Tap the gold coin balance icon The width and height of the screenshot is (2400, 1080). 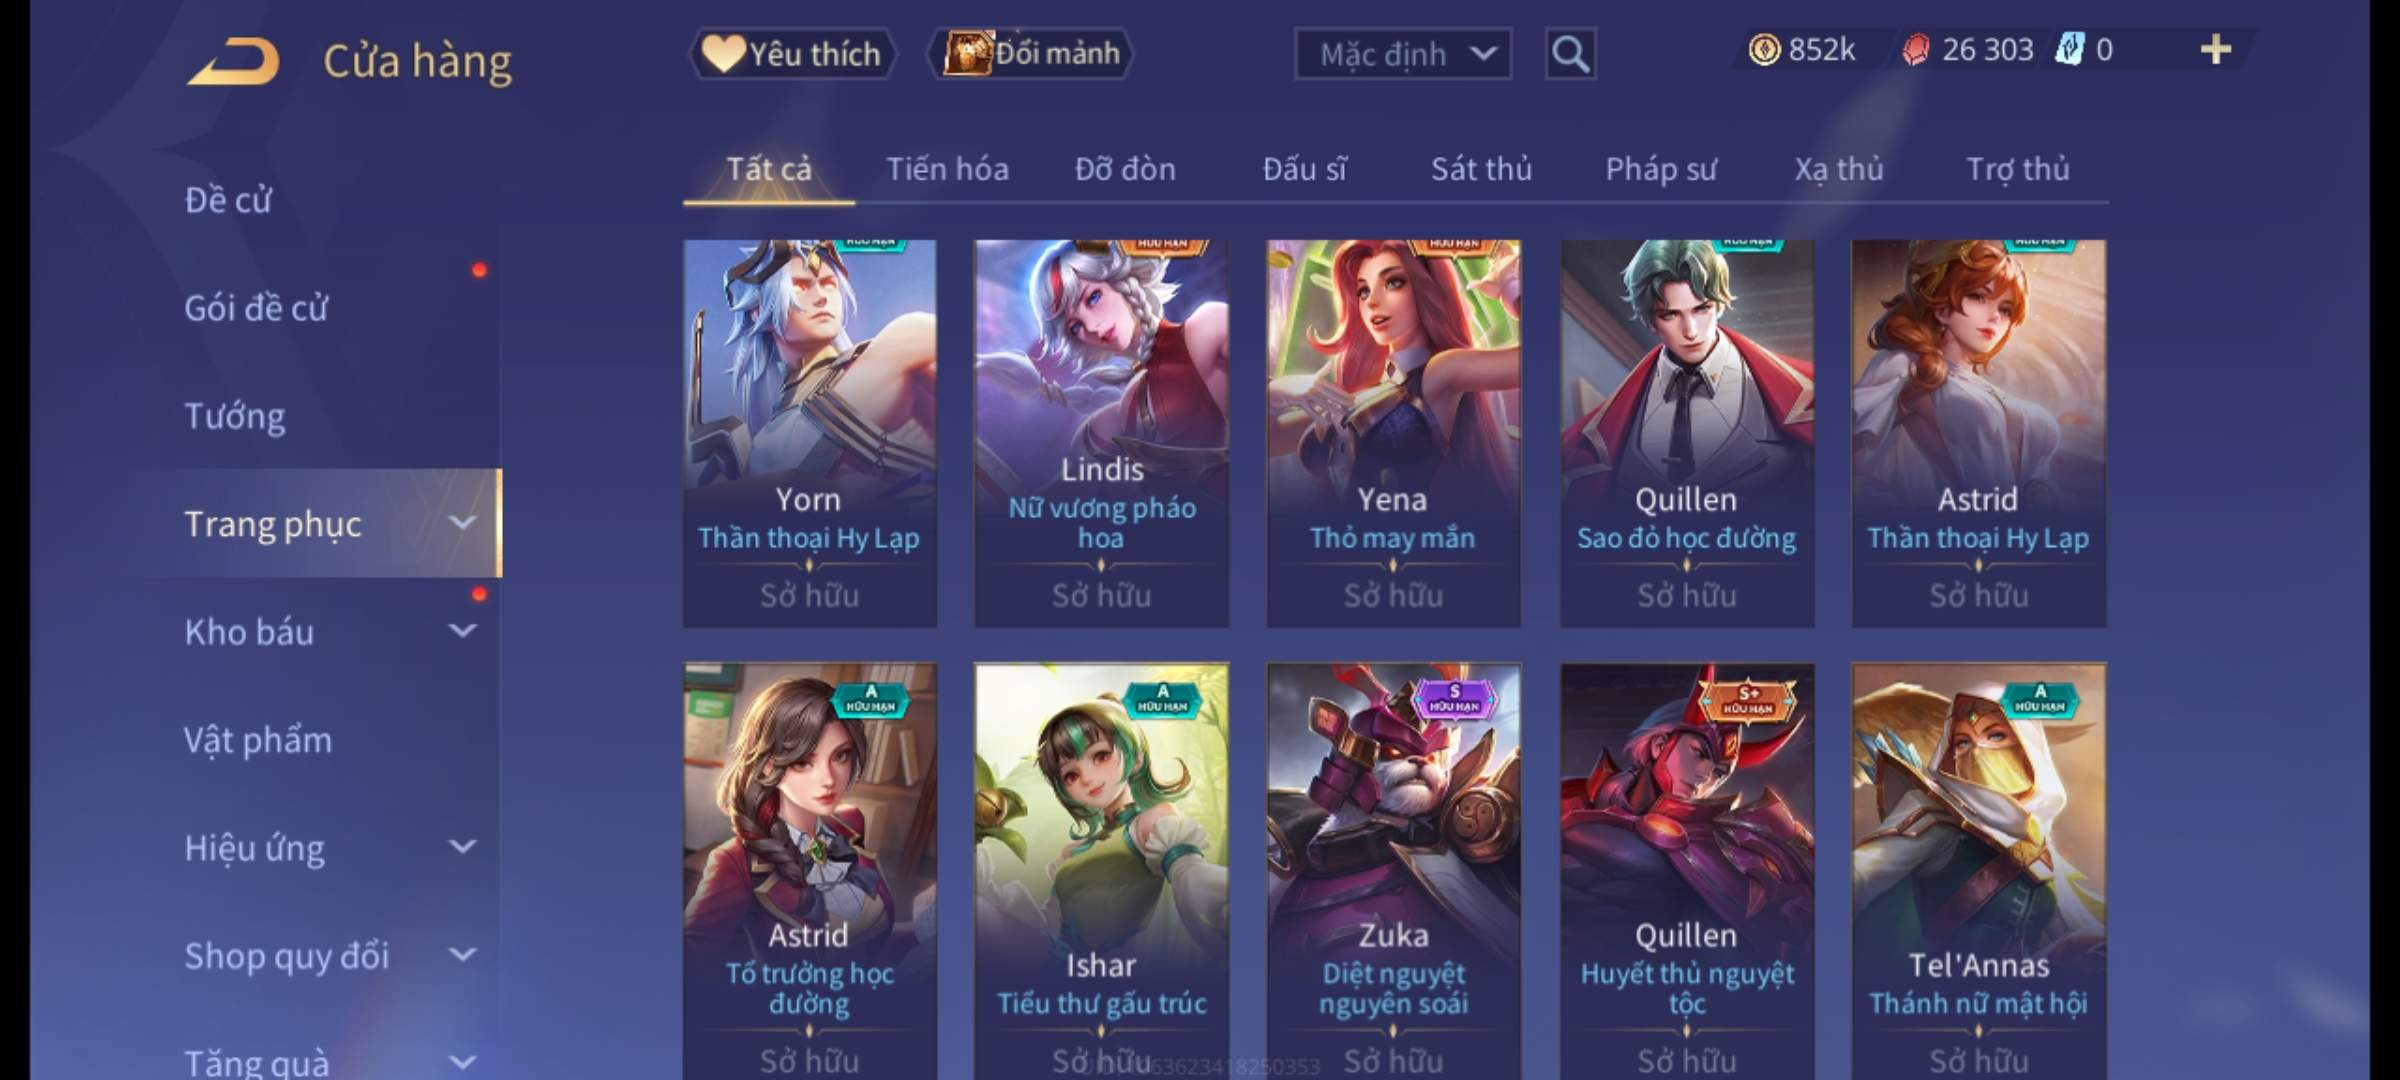coord(1764,50)
